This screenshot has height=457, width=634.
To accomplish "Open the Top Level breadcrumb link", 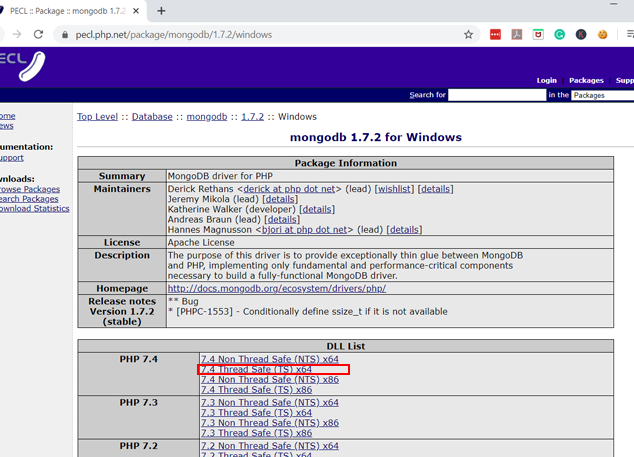I will point(97,116).
